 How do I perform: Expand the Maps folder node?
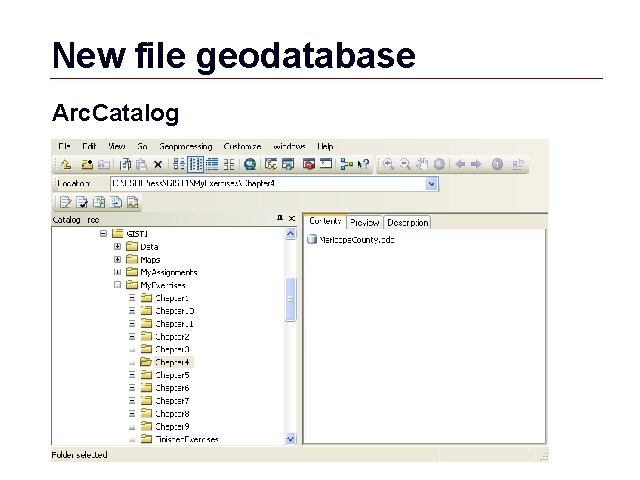118,260
